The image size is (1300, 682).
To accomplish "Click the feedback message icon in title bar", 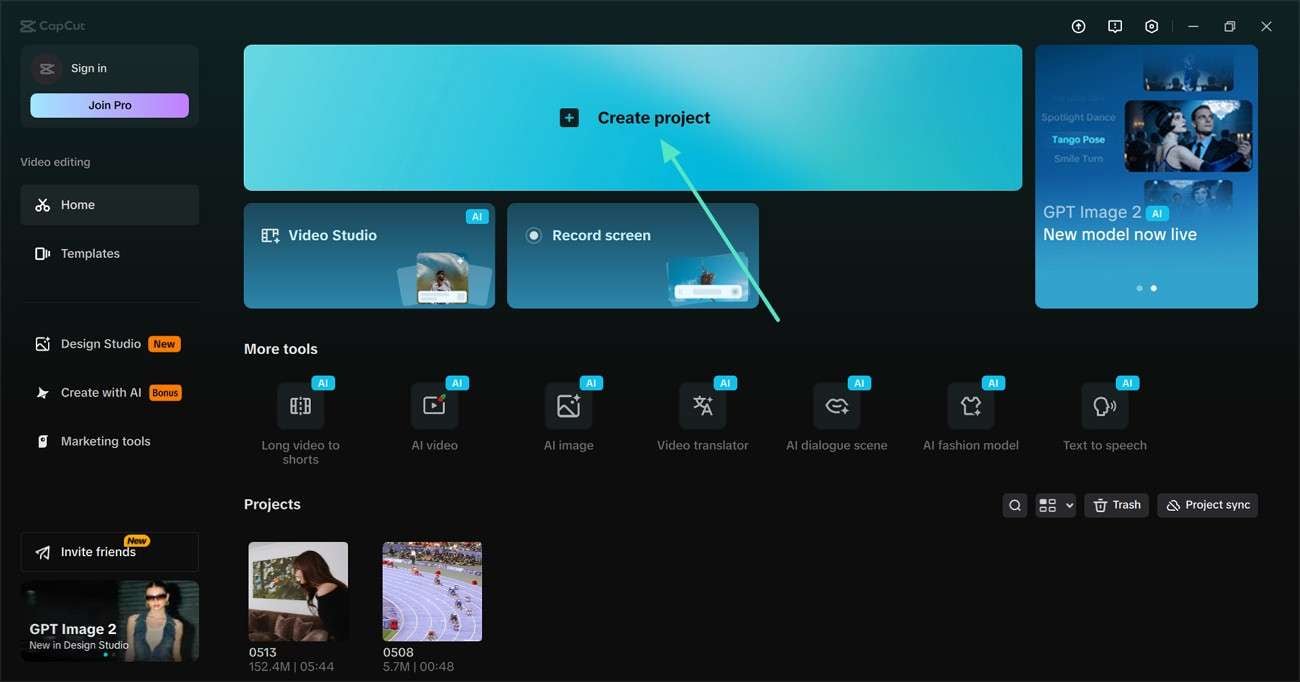I will pyautogui.click(x=1115, y=27).
